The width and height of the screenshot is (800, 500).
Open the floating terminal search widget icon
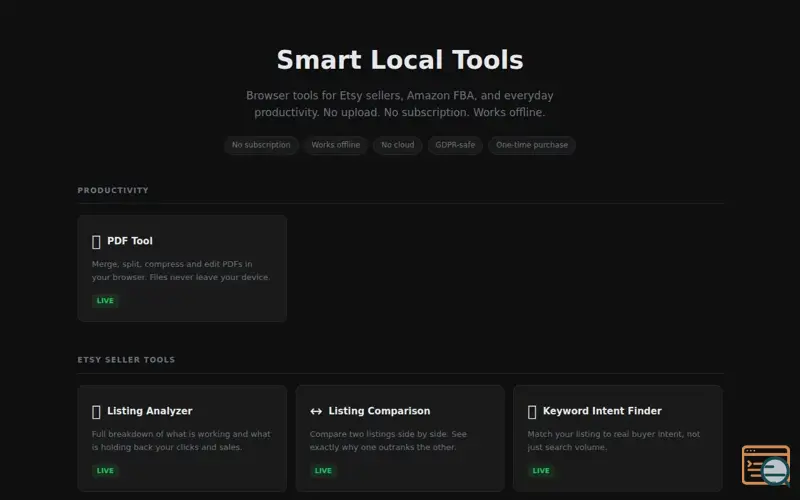(x=765, y=465)
